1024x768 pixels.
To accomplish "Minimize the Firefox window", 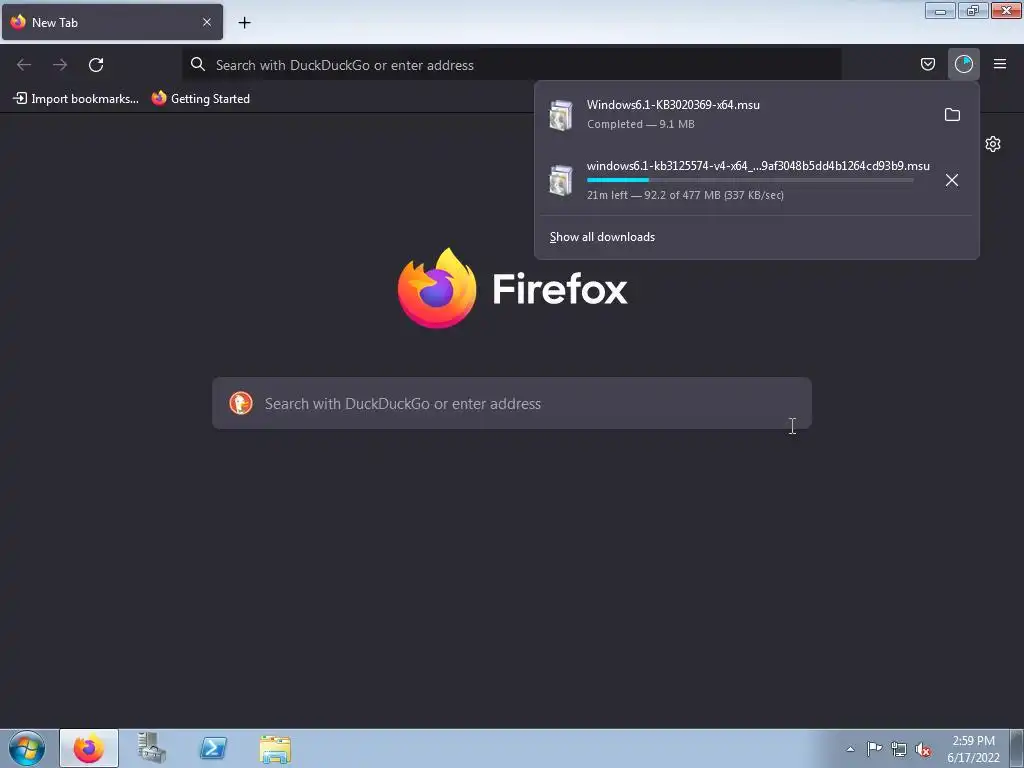I will [940, 10].
